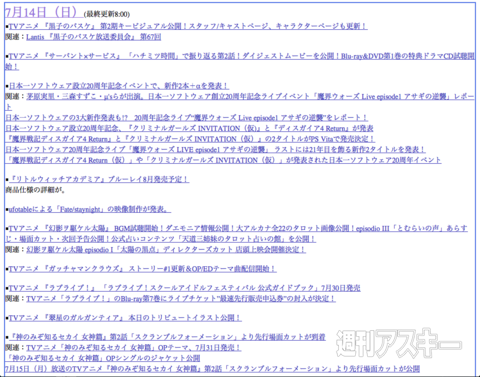Open 黒子のバスケ 第2期キービジュアル公開 link

tap(188, 26)
